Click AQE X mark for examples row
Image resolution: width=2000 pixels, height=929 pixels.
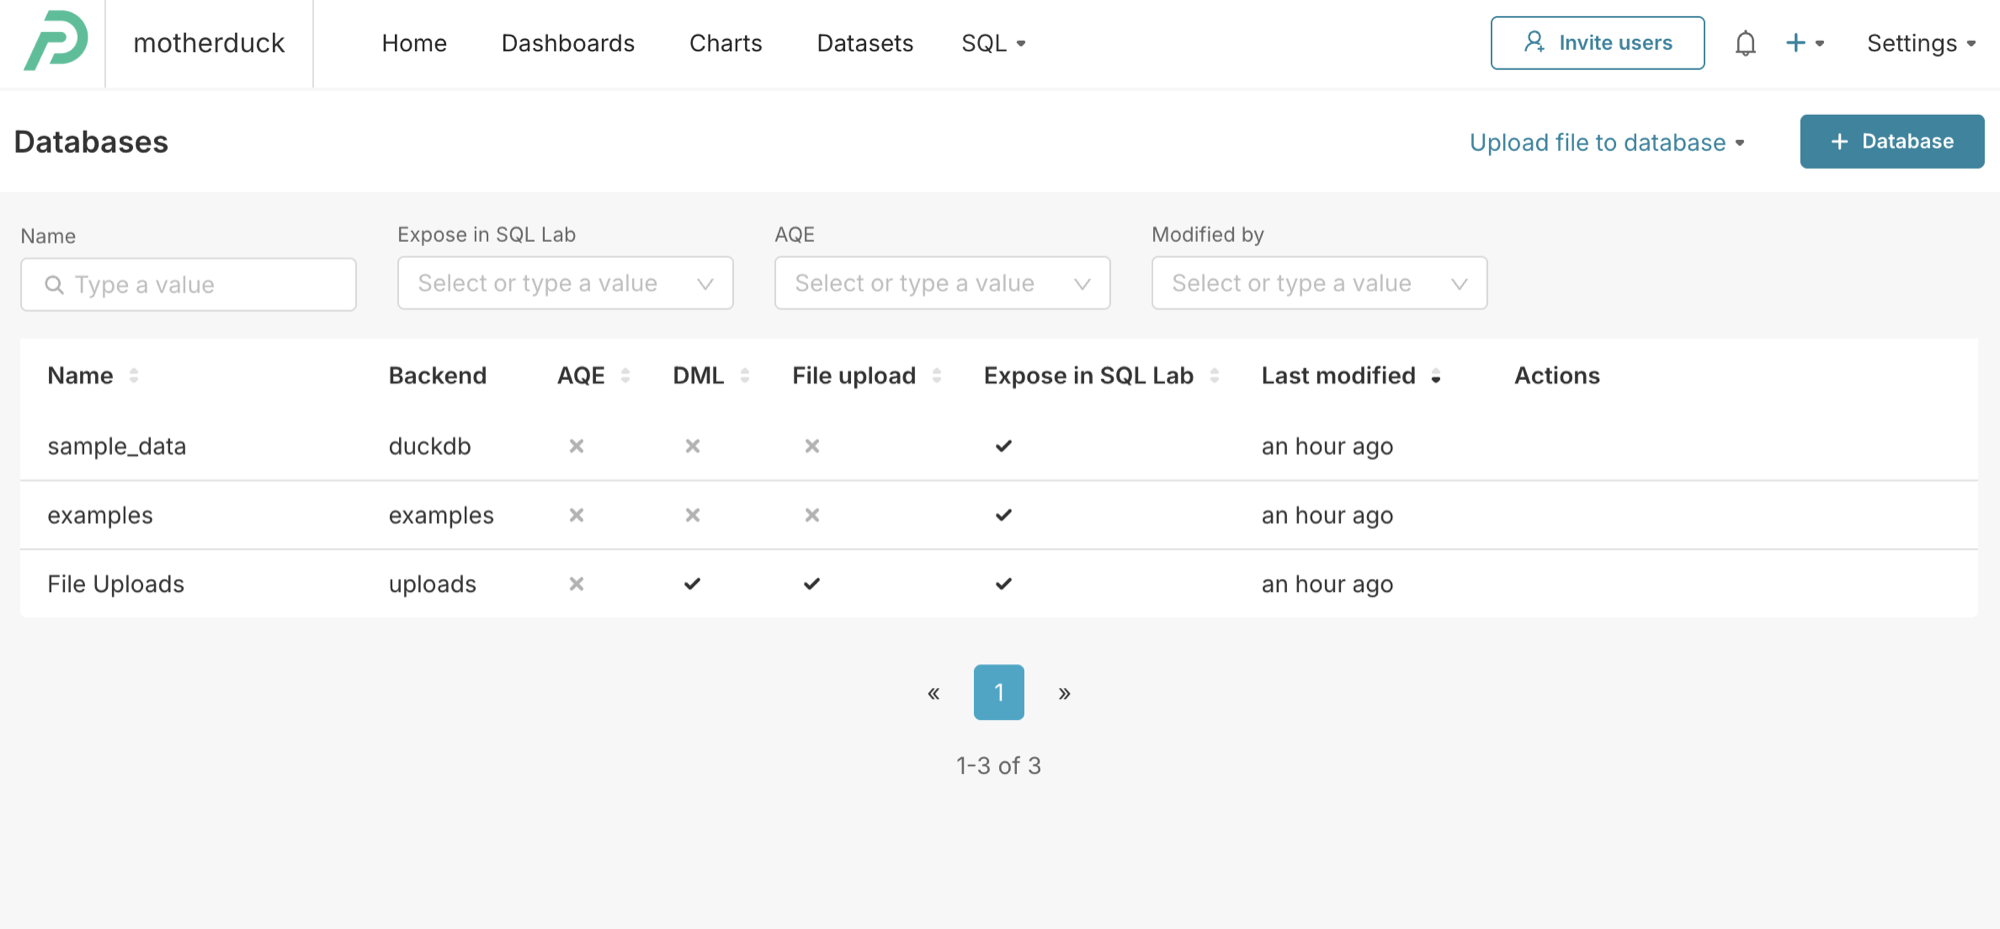(576, 515)
